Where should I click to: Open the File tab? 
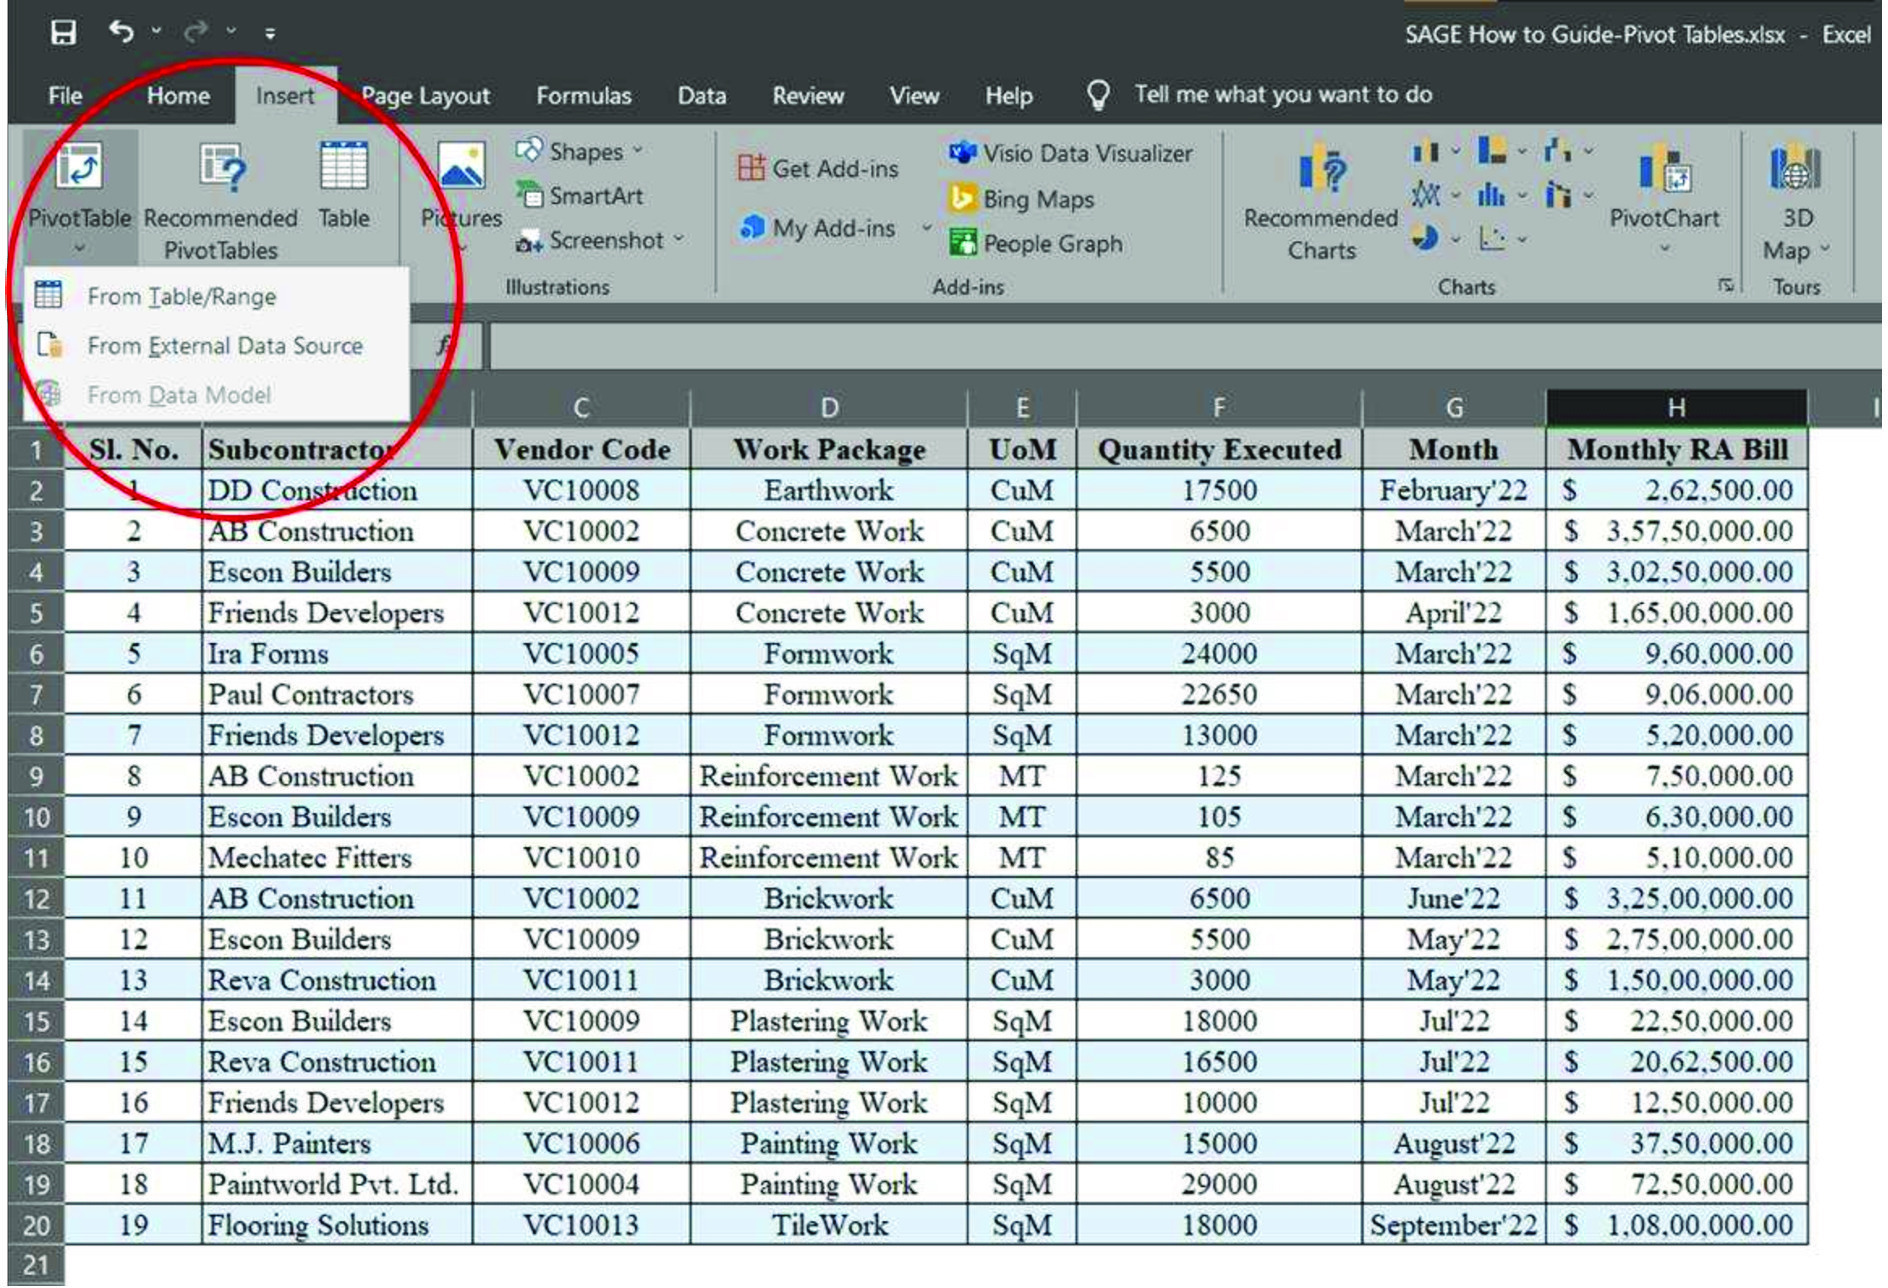tap(65, 96)
